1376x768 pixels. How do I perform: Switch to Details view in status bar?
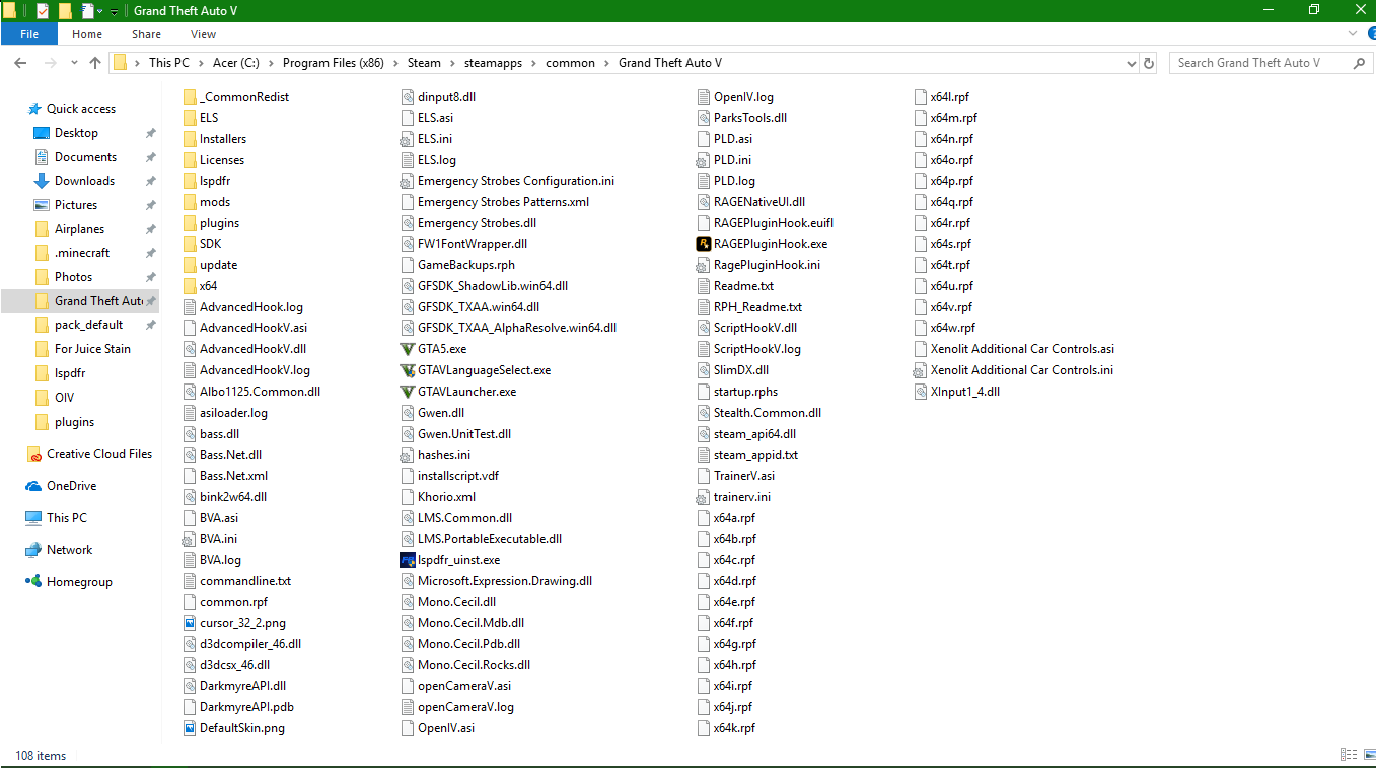pos(1346,755)
